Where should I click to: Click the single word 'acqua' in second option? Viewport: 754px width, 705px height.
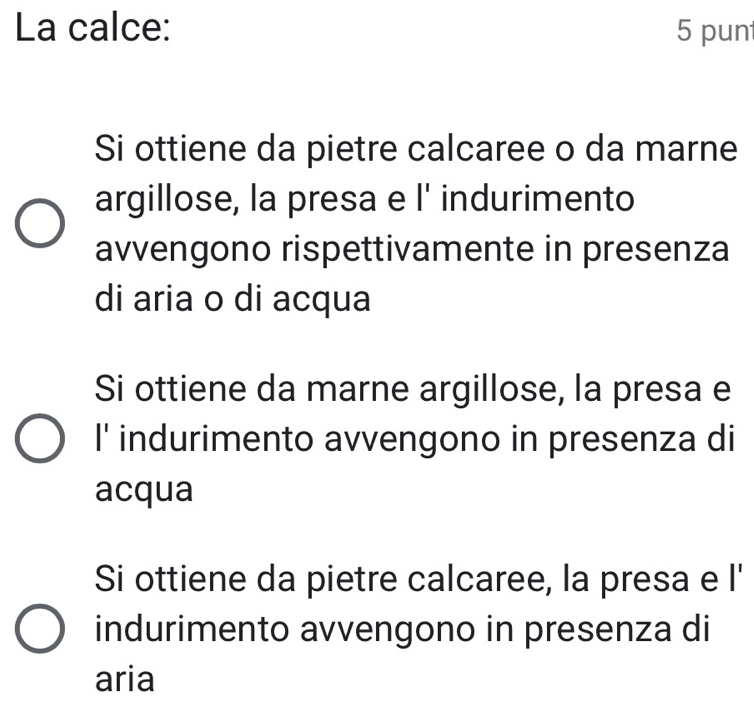pos(144,489)
